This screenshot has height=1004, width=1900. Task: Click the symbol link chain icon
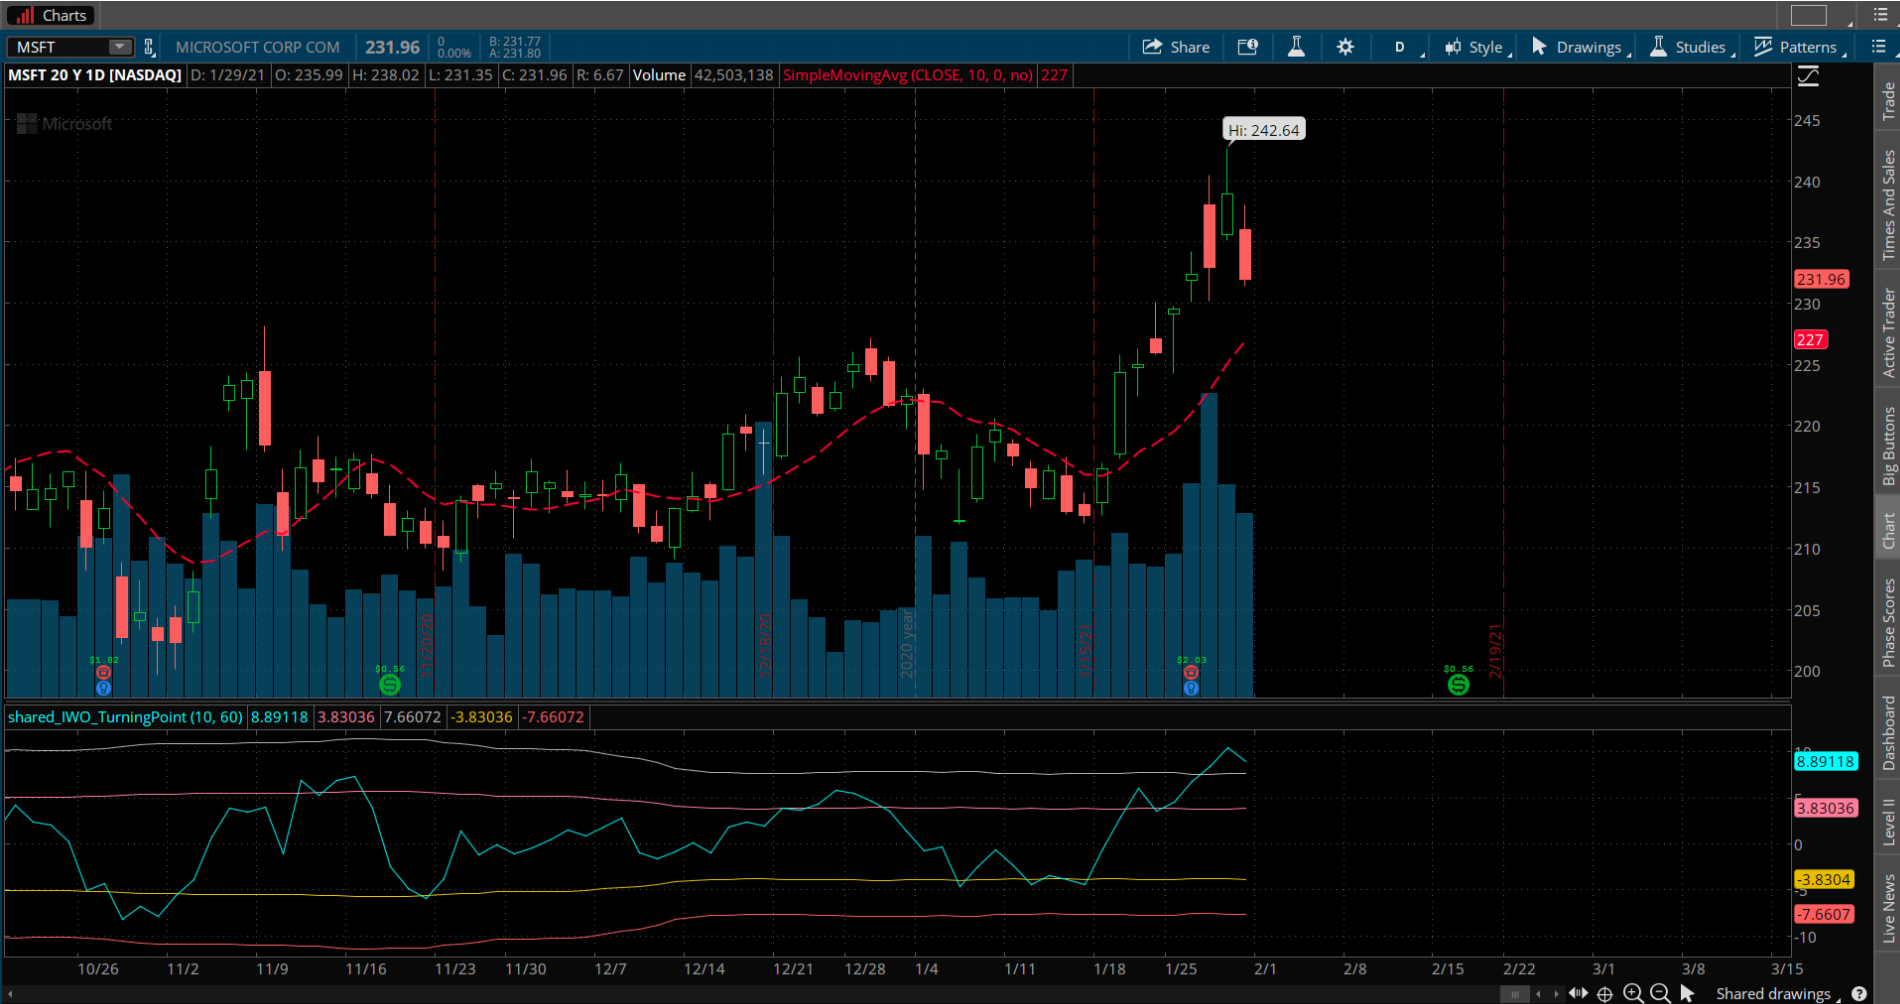(x=149, y=47)
